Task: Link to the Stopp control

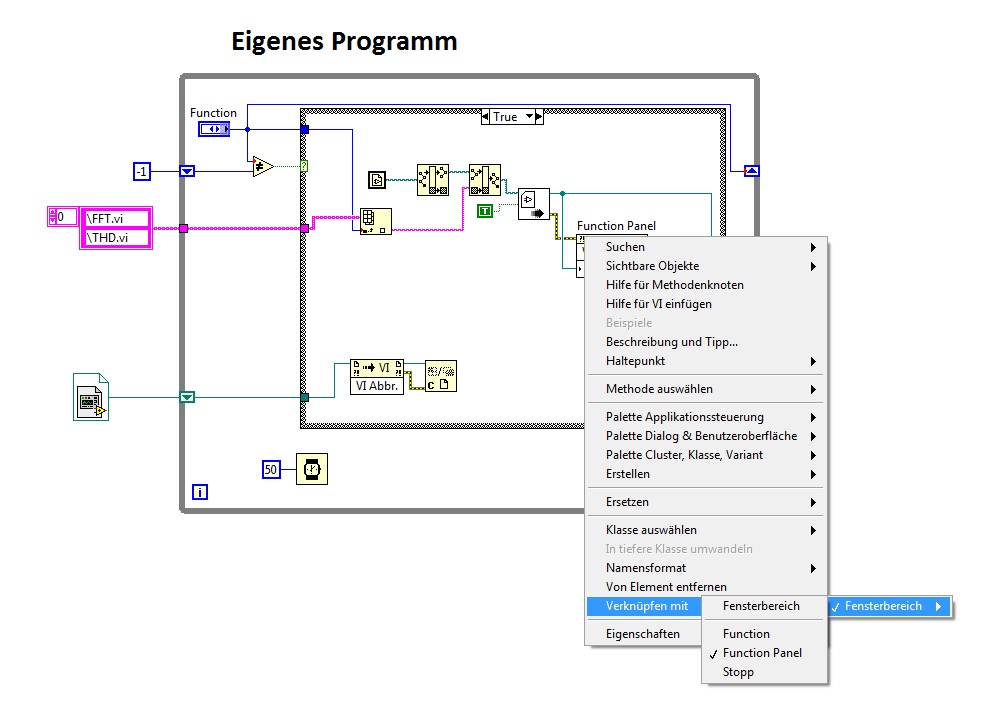Action: [x=765, y=672]
